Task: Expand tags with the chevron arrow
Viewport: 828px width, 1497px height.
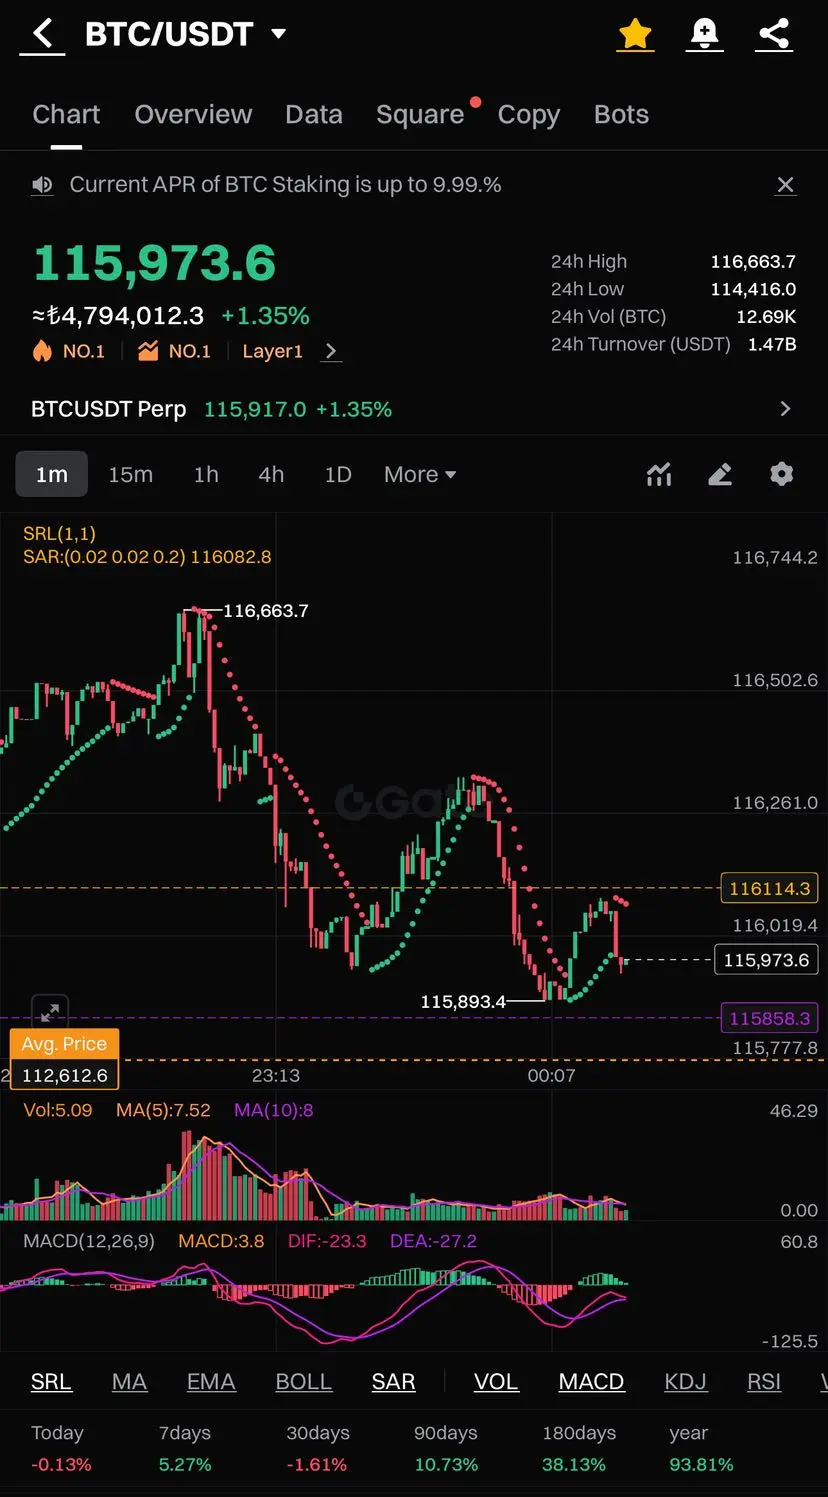Action: click(331, 351)
